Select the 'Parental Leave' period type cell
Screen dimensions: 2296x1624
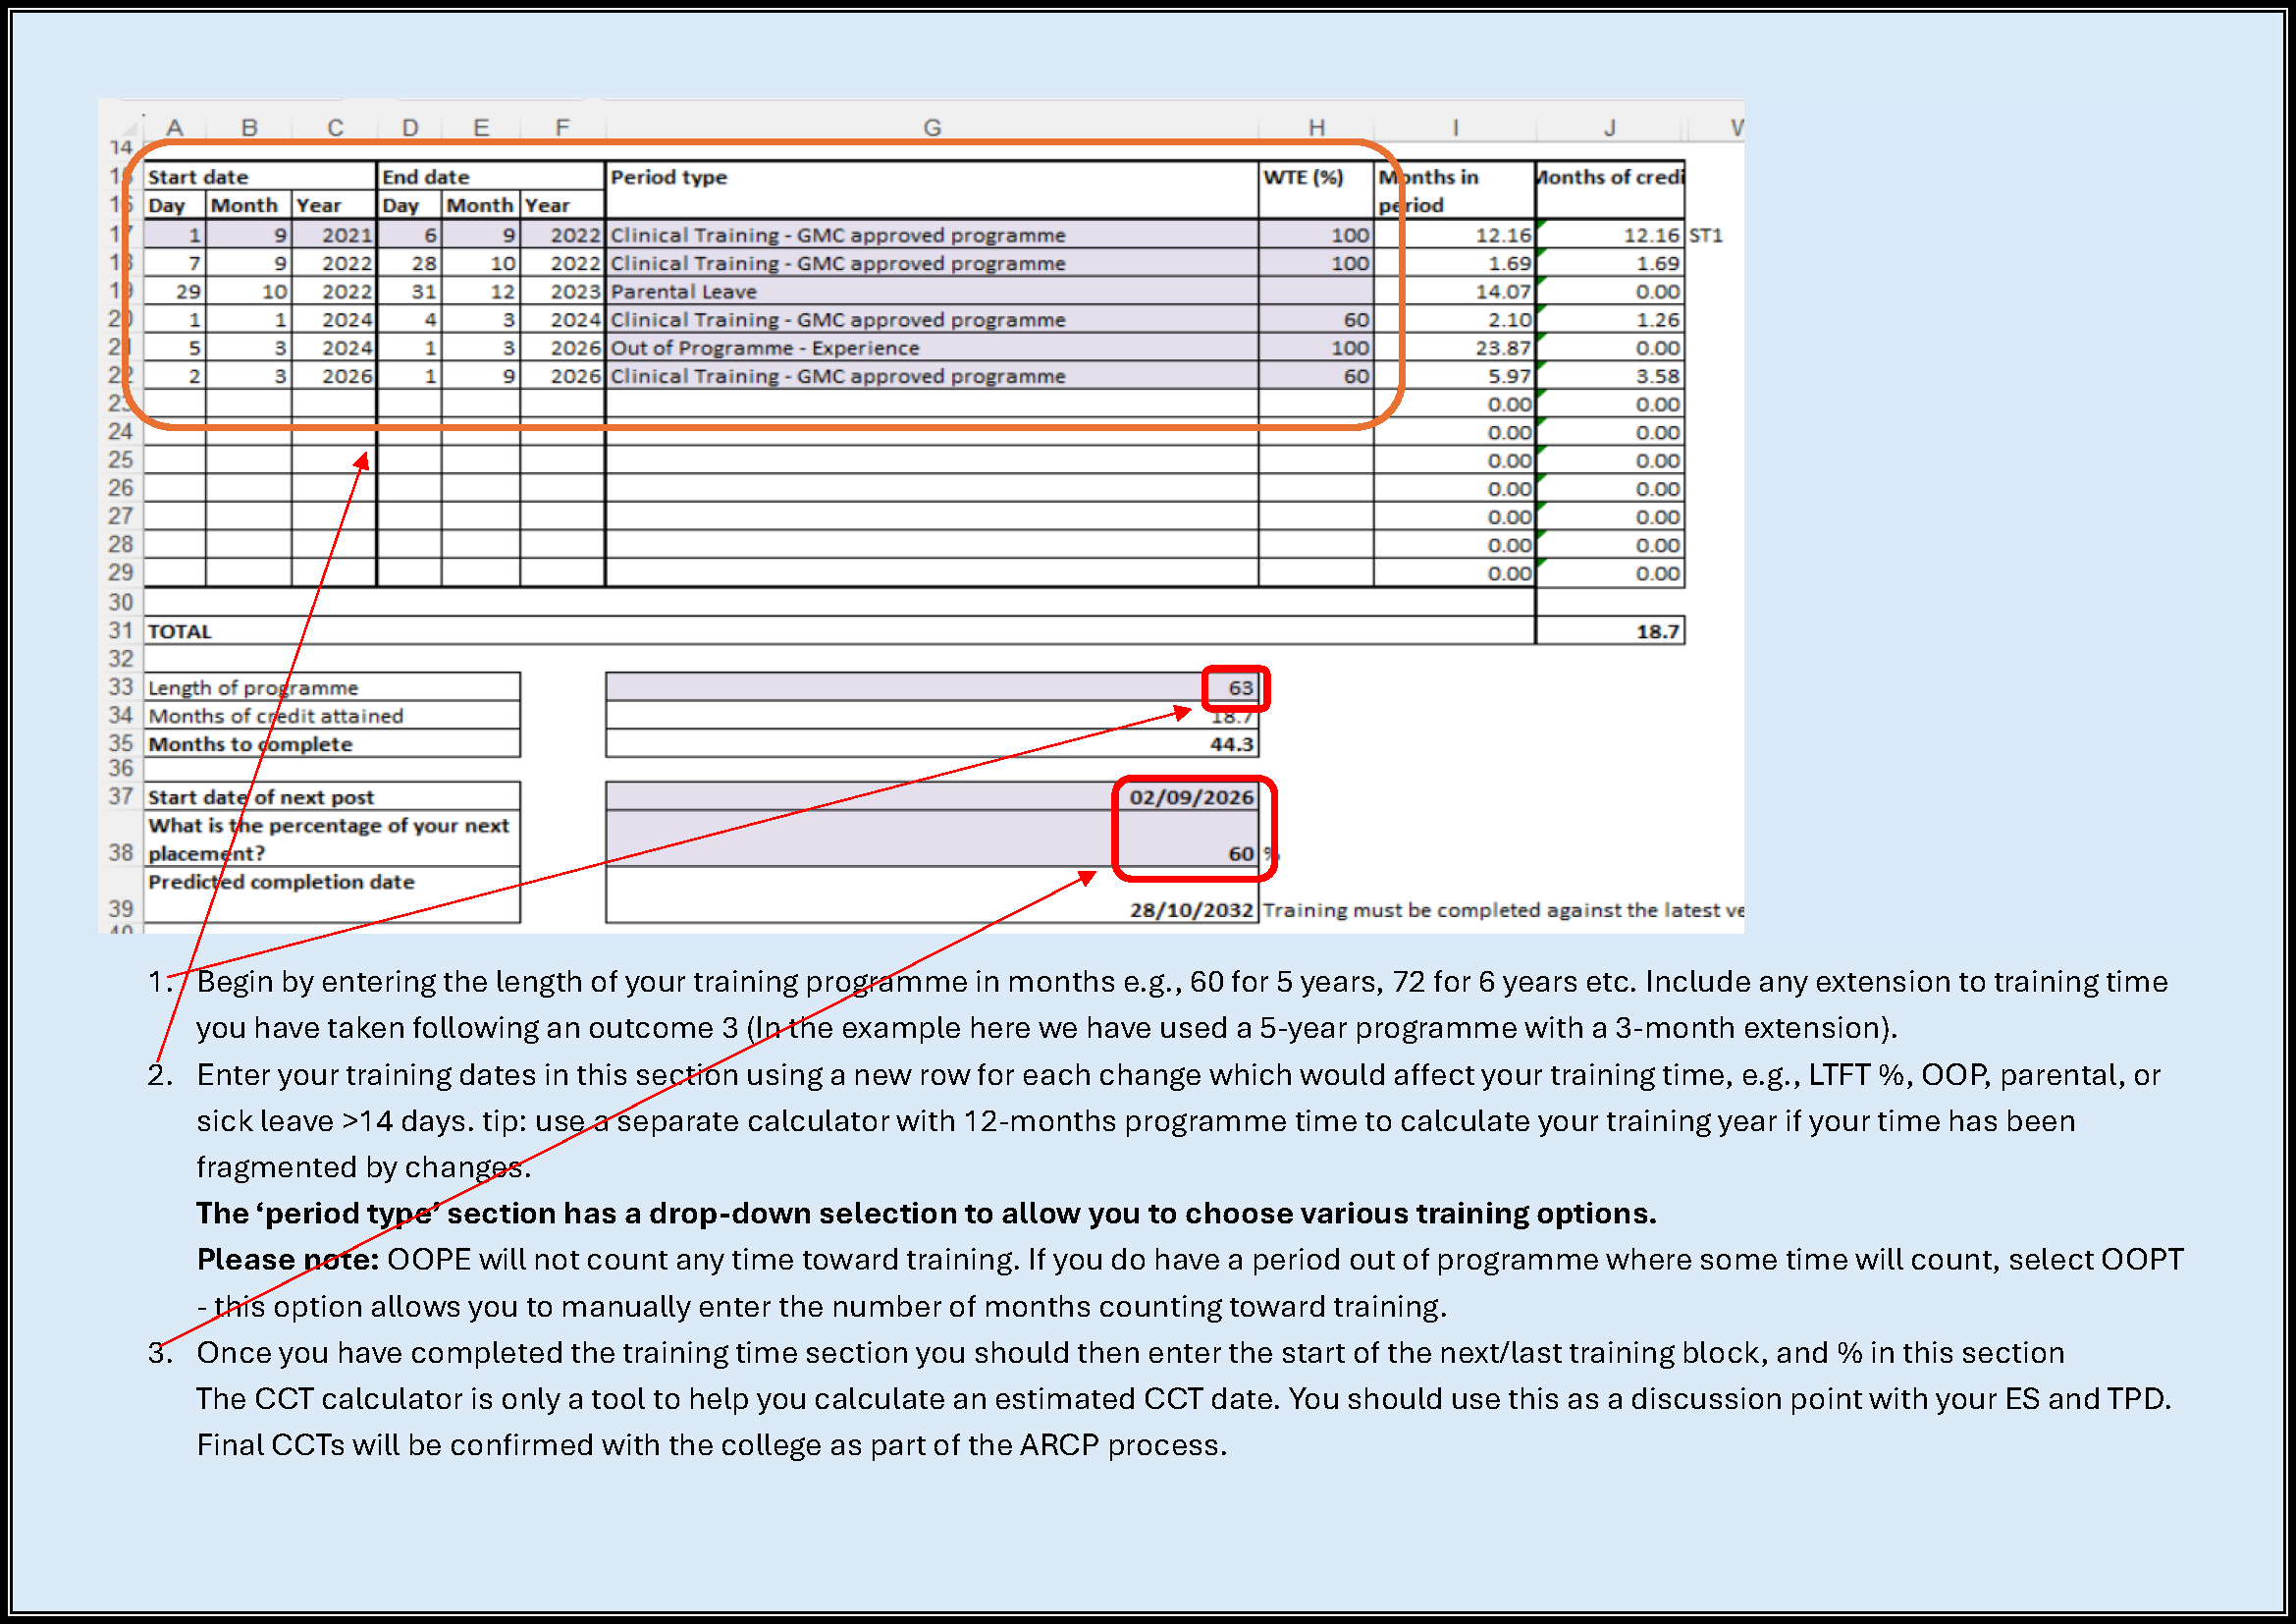pyautogui.click(x=931, y=291)
